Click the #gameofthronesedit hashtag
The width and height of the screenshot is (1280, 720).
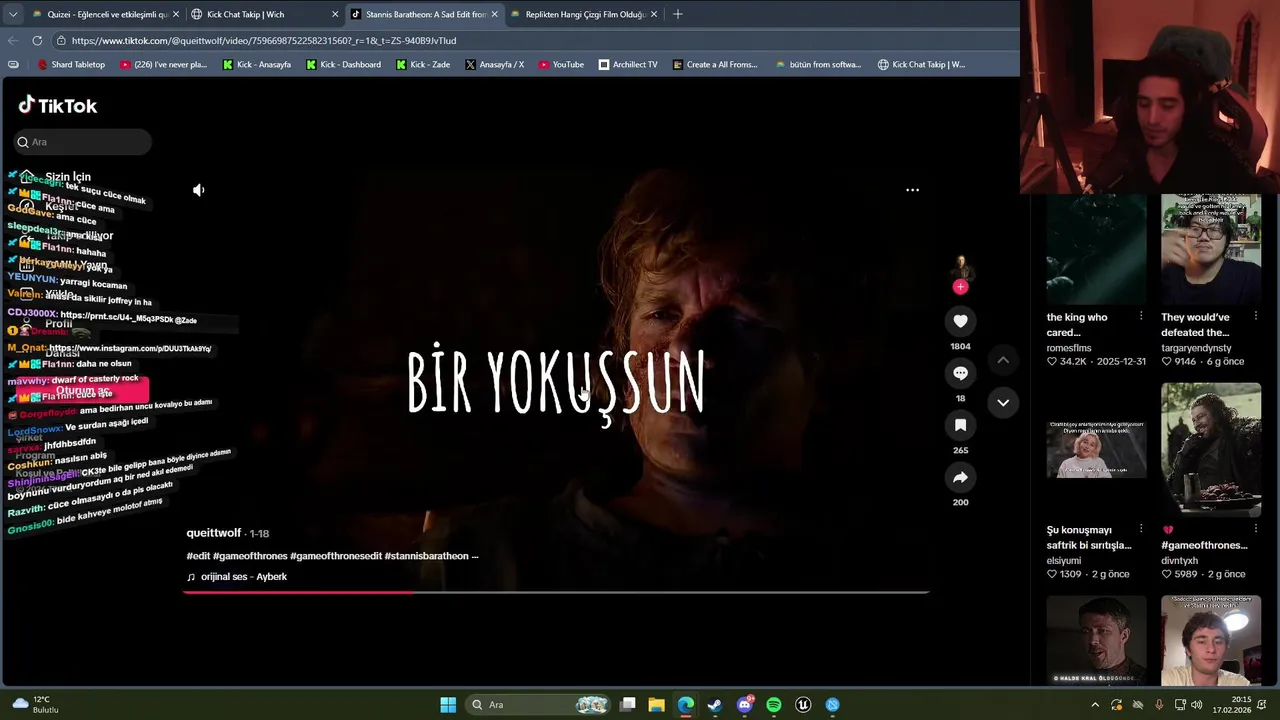[x=336, y=556]
